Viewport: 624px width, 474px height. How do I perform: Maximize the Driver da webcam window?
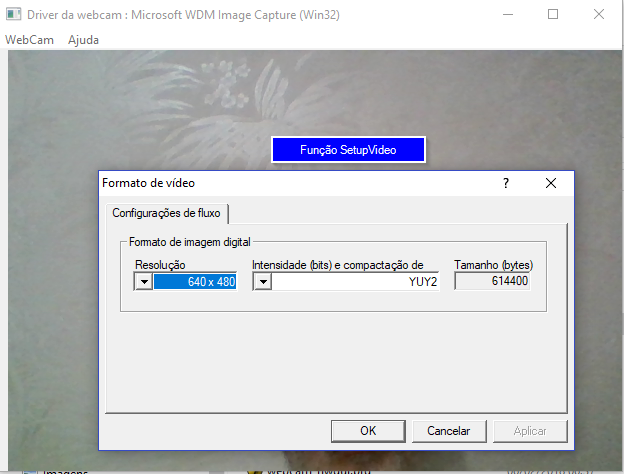[553, 14]
